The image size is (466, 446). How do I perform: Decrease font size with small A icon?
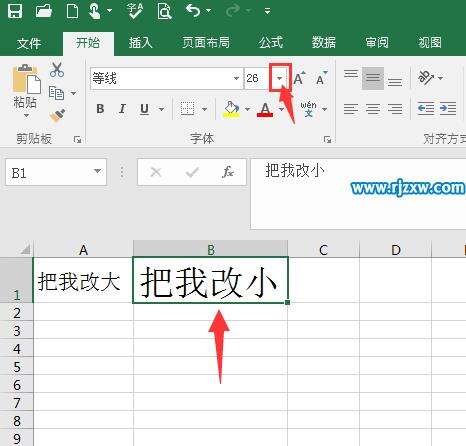click(321, 78)
